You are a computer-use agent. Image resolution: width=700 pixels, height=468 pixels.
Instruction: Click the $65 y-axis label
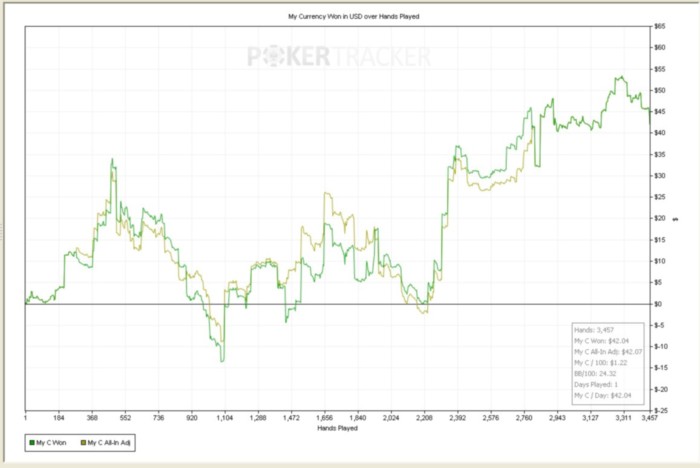(x=659, y=26)
